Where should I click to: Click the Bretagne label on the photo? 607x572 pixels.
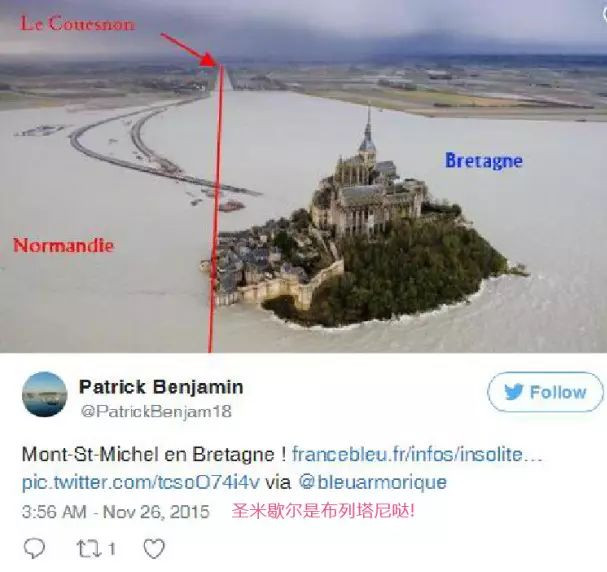pyautogui.click(x=484, y=161)
